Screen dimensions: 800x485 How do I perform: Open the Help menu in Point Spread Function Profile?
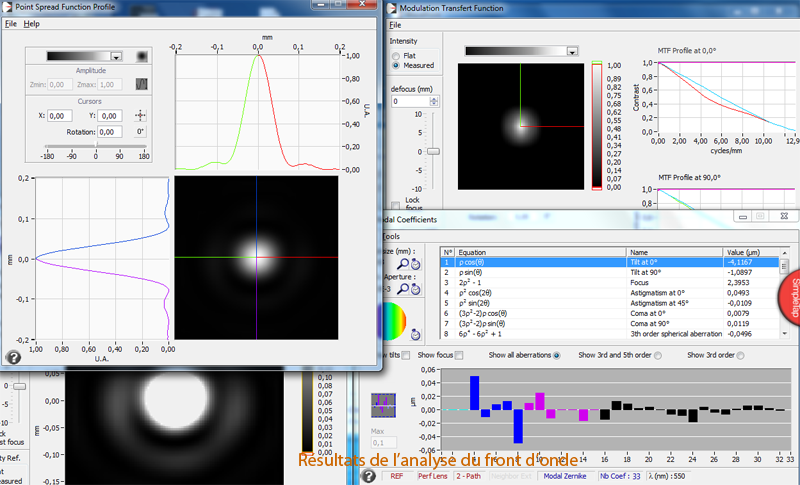pyautogui.click(x=32, y=24)
